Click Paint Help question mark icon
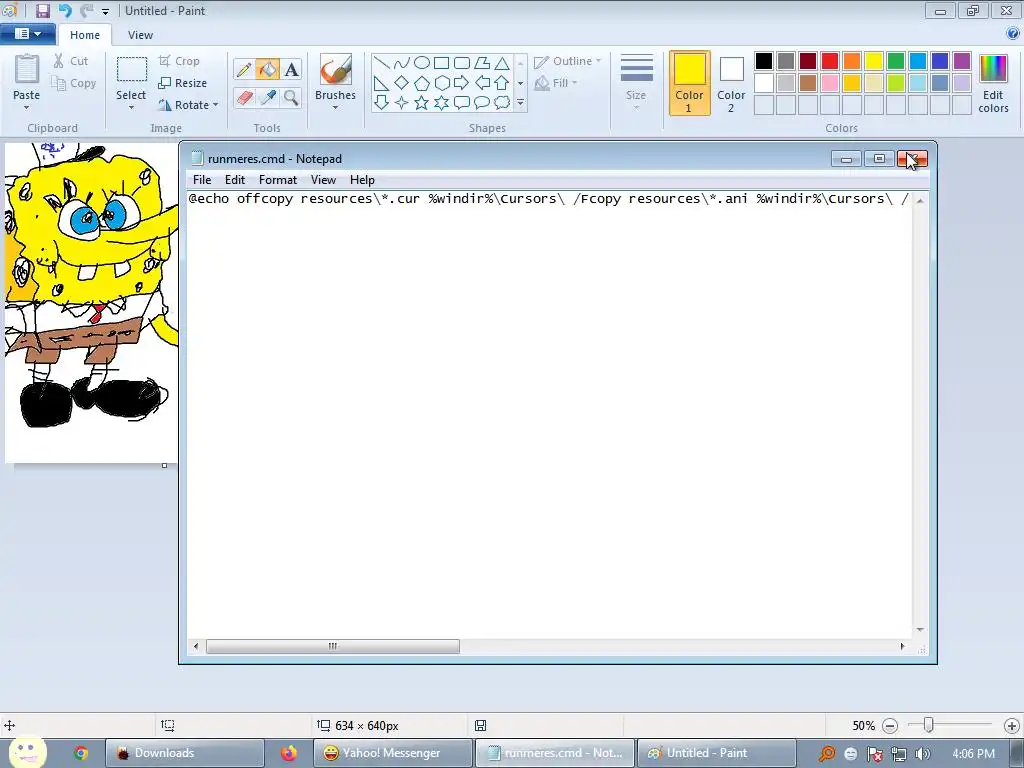Viewport: 1024px width, 768px height. tap(1013, 33)
